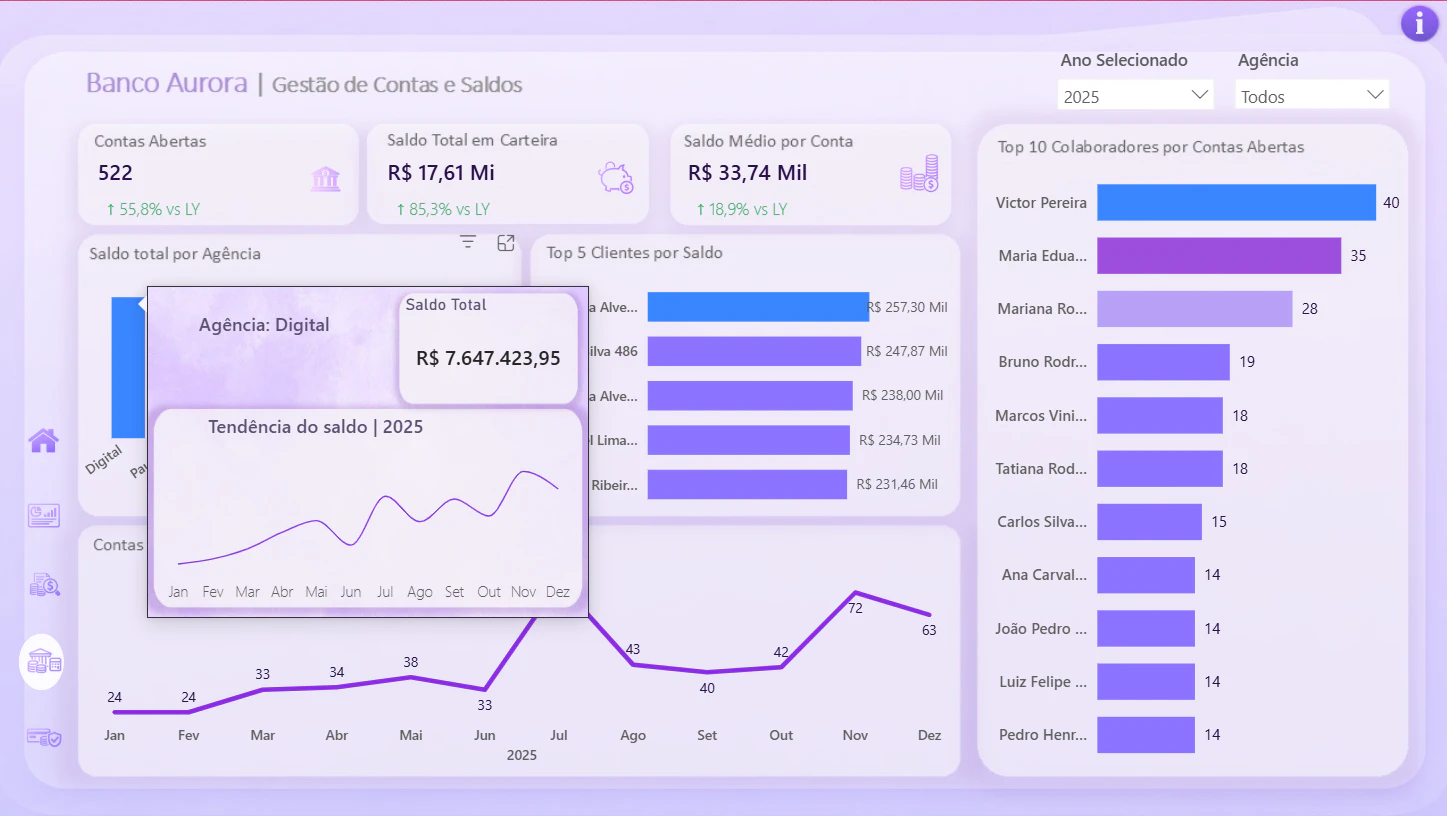Screen dimensions: 1447x816
Task: Click the R$ 33,74 Mil value
Action: (748, 173)
